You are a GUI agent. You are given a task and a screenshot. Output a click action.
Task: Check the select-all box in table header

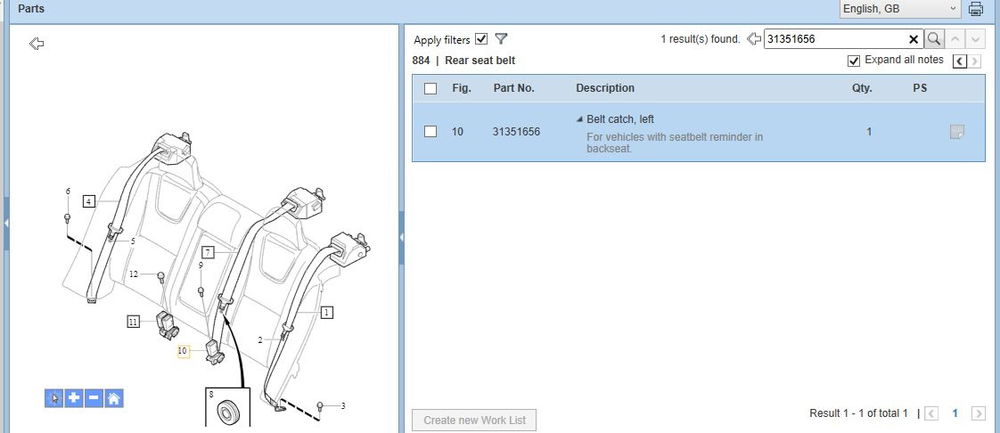coord(430,88)
